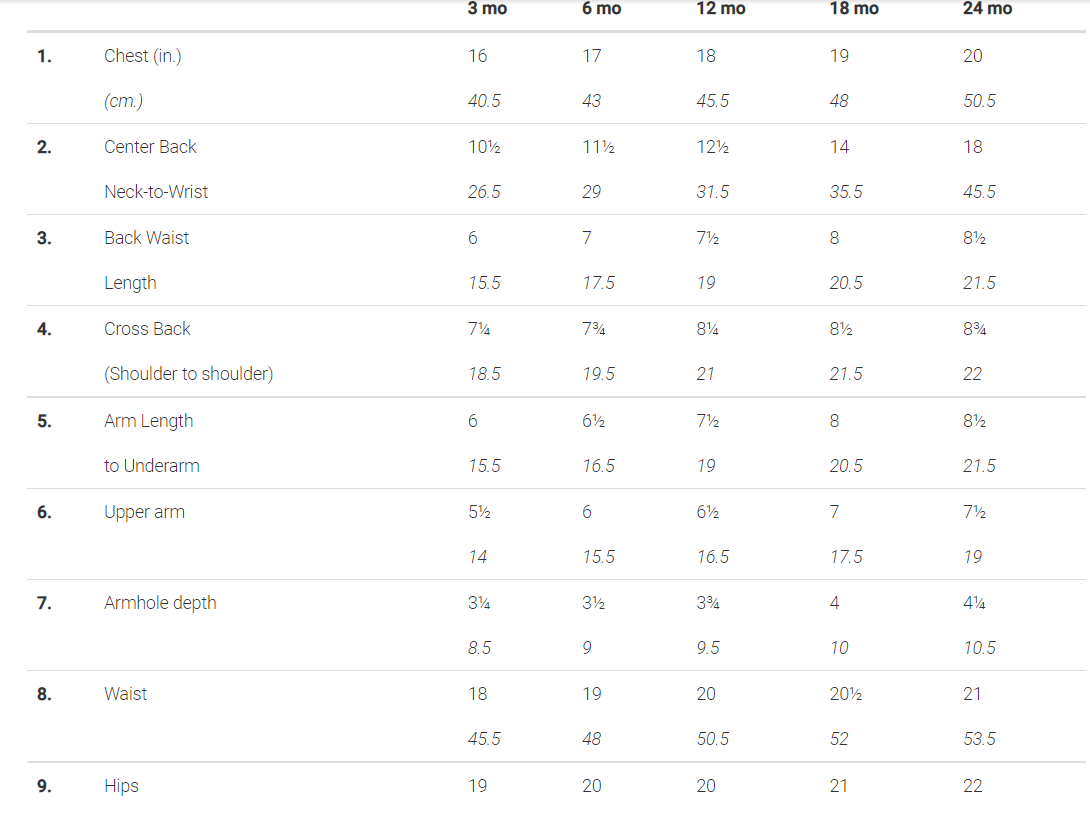Screen dimensions: 1090x820
Task: Click the 53.5 waist value under 24 mo
Action: pyautogui.click(x=979, y=739)
